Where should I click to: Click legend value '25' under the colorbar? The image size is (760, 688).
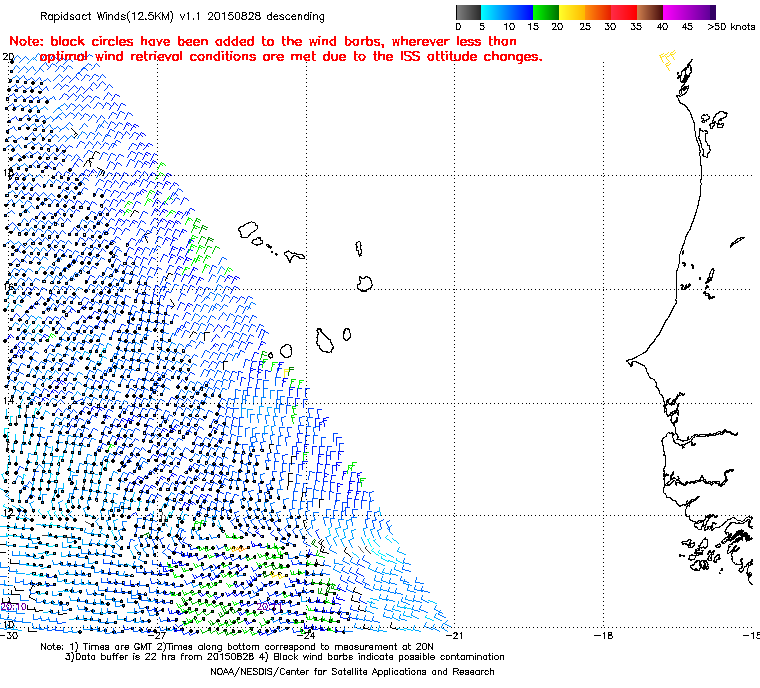585,27
